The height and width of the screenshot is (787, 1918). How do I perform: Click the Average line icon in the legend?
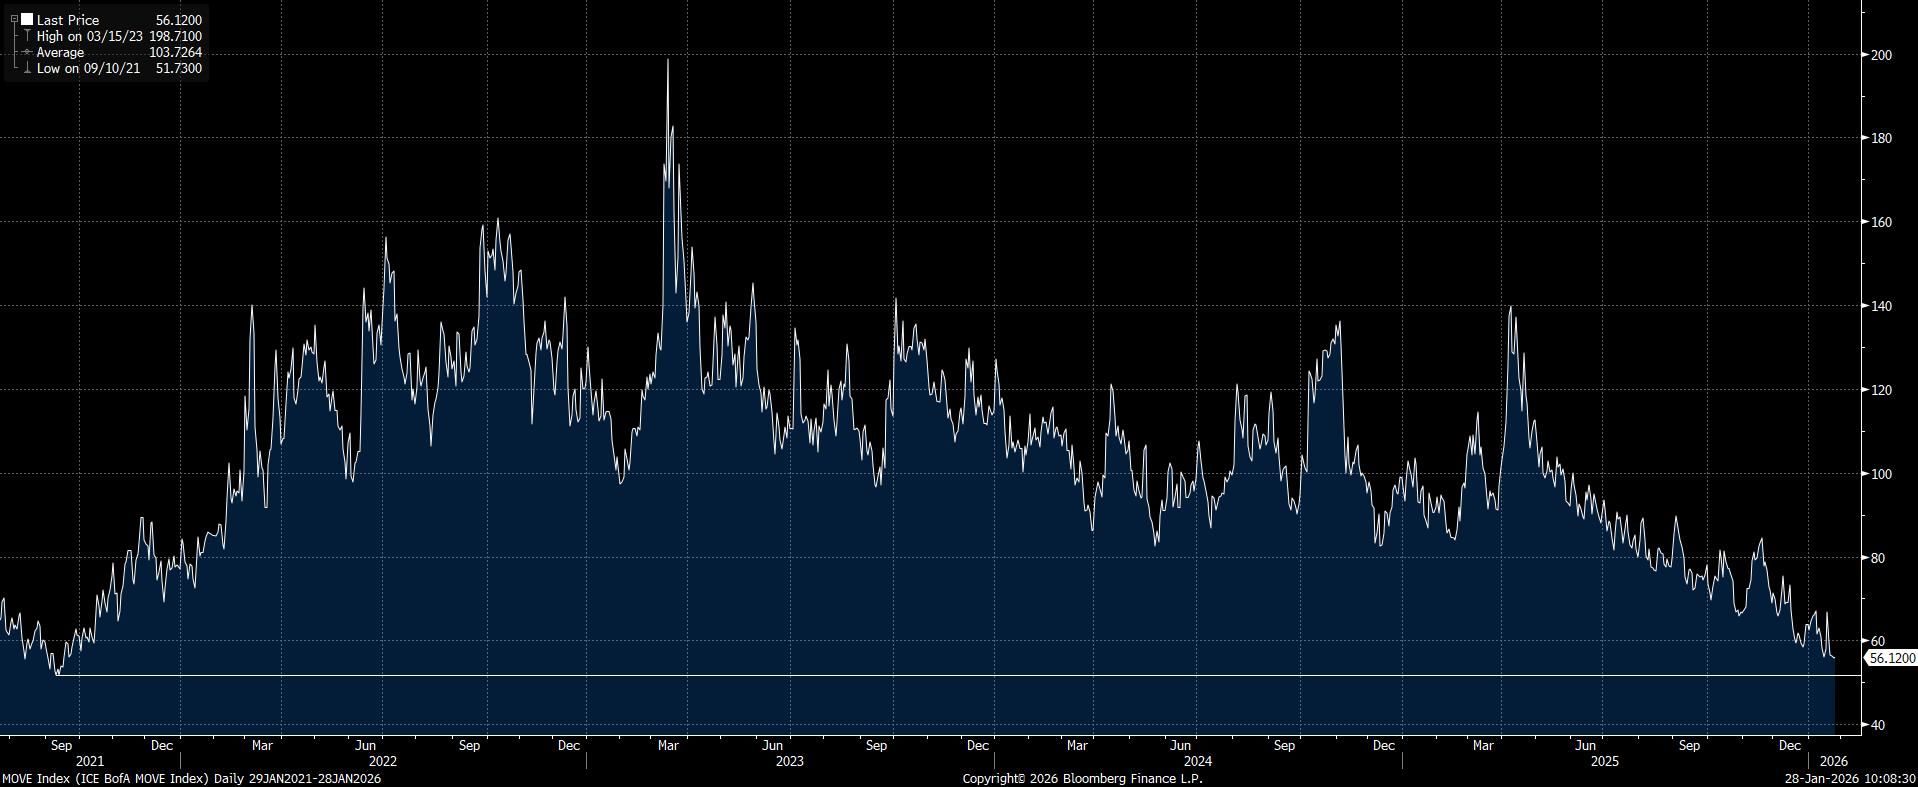pos(26,52)
